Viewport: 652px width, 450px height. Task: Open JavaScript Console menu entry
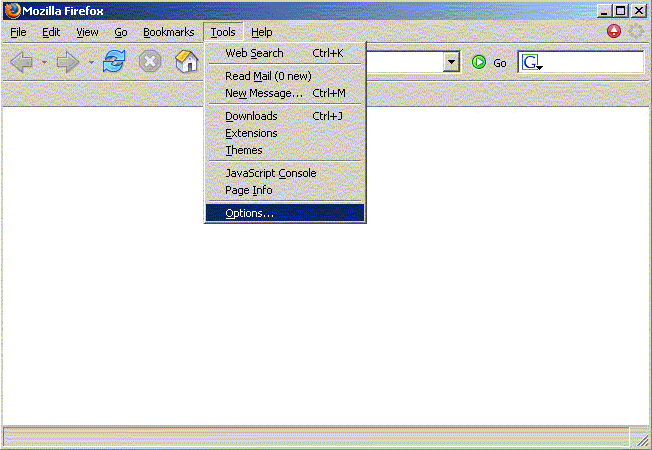[270, 173]
